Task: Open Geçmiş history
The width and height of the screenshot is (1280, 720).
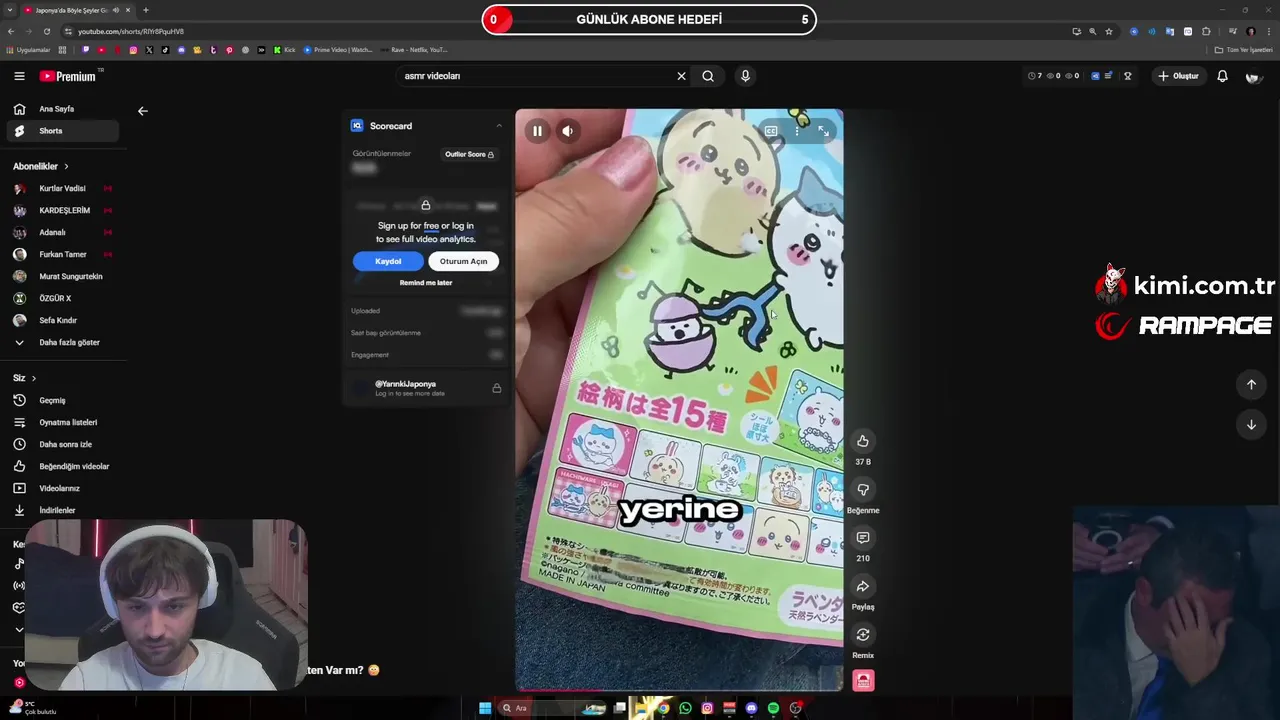Action: tap(62, 400)
